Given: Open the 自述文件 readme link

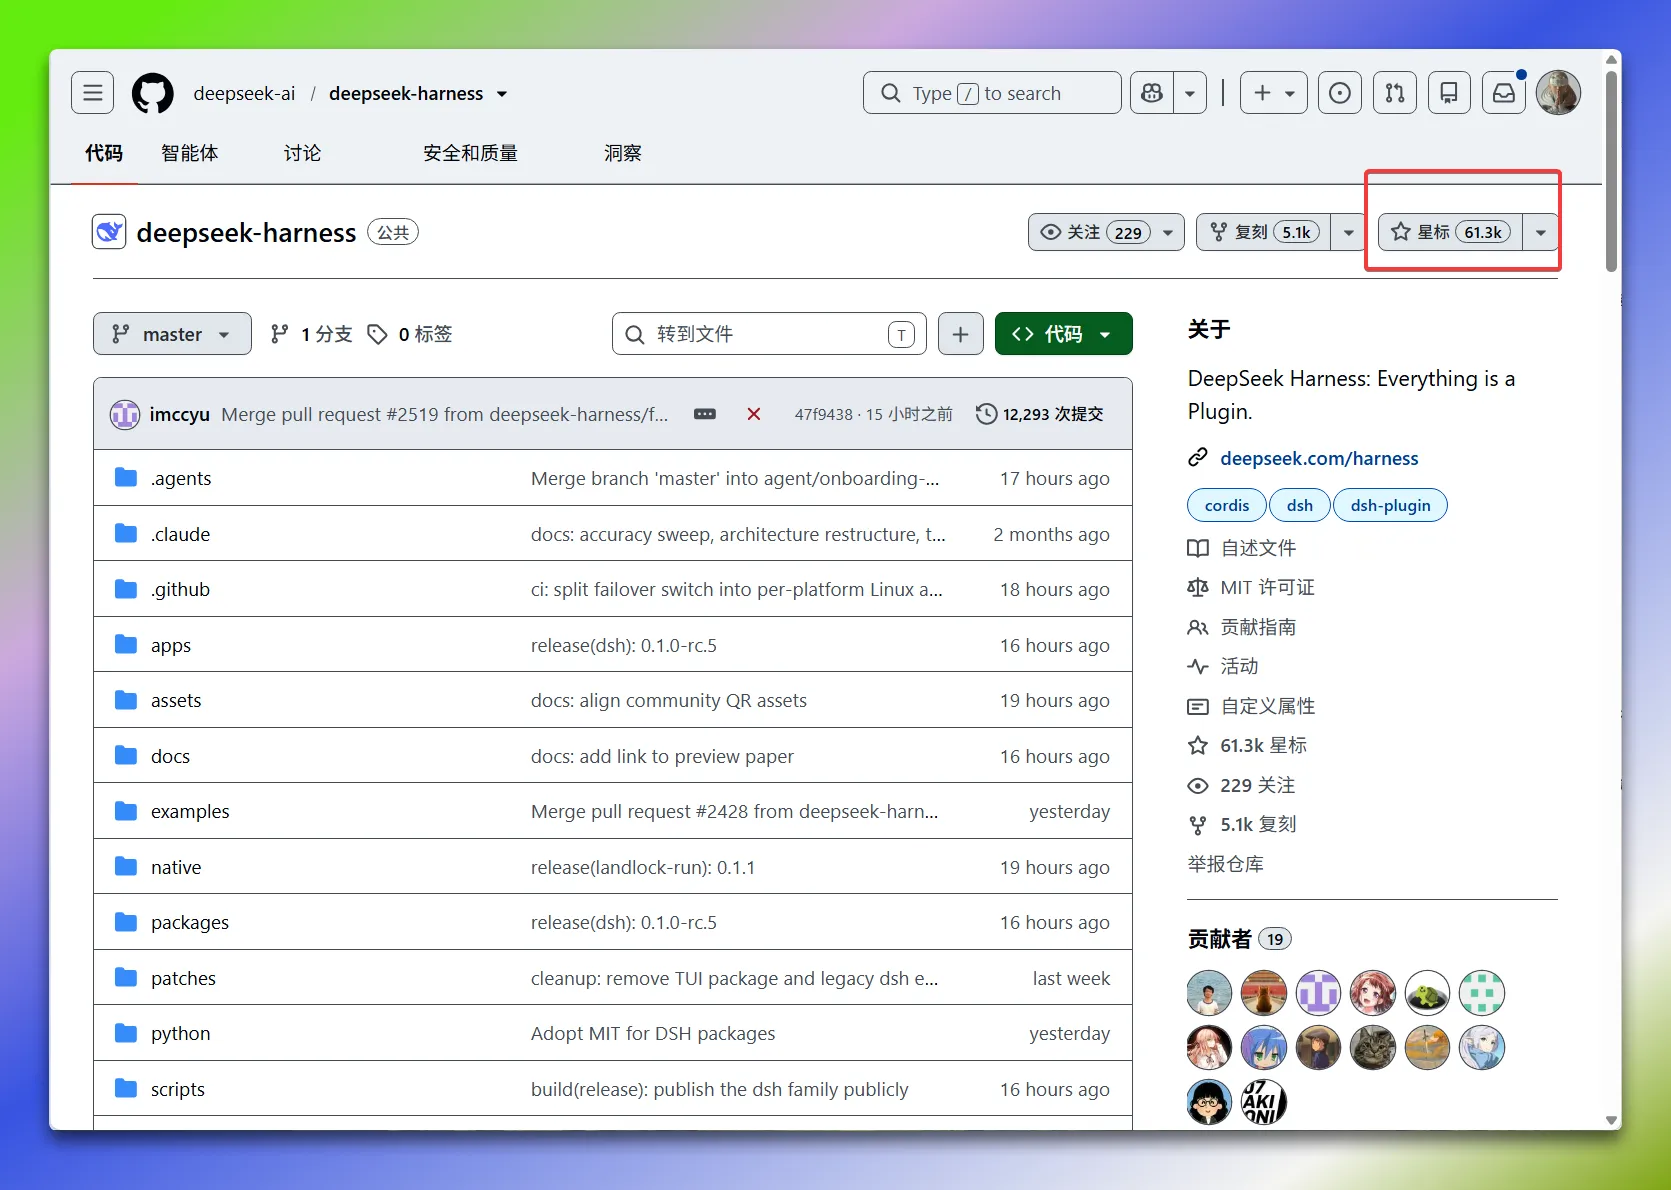Looking at the screenshot, I should click(1242, 548).
